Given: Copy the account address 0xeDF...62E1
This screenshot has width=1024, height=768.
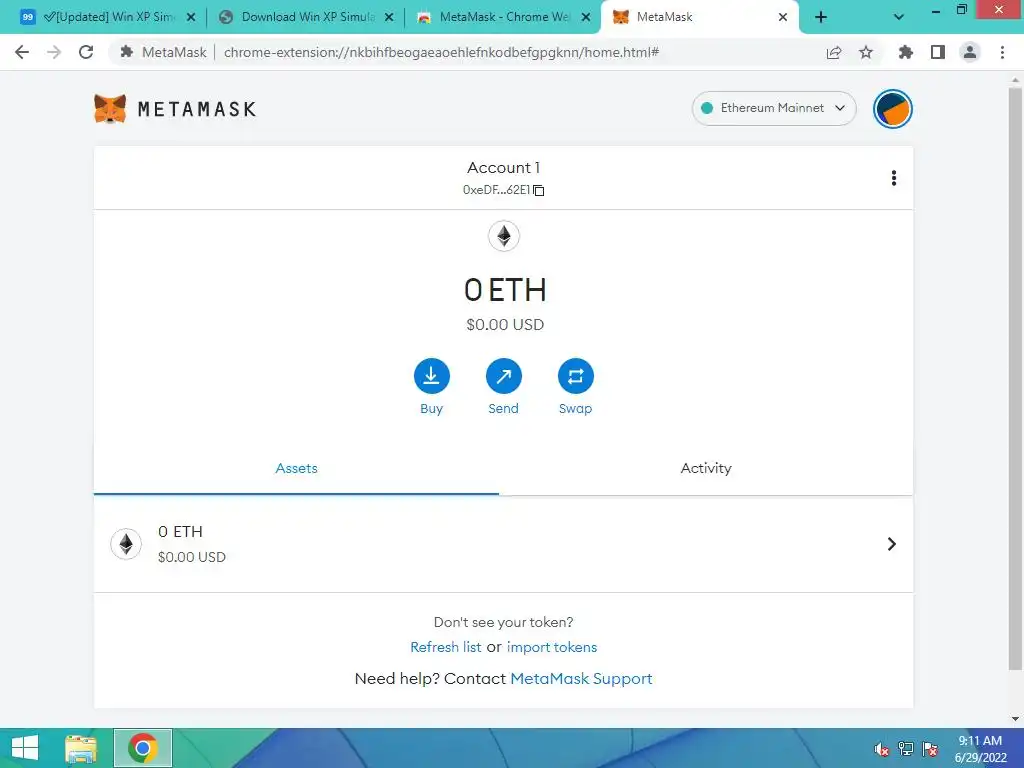Looking at the screenshot, I should [x=539, y=191].
